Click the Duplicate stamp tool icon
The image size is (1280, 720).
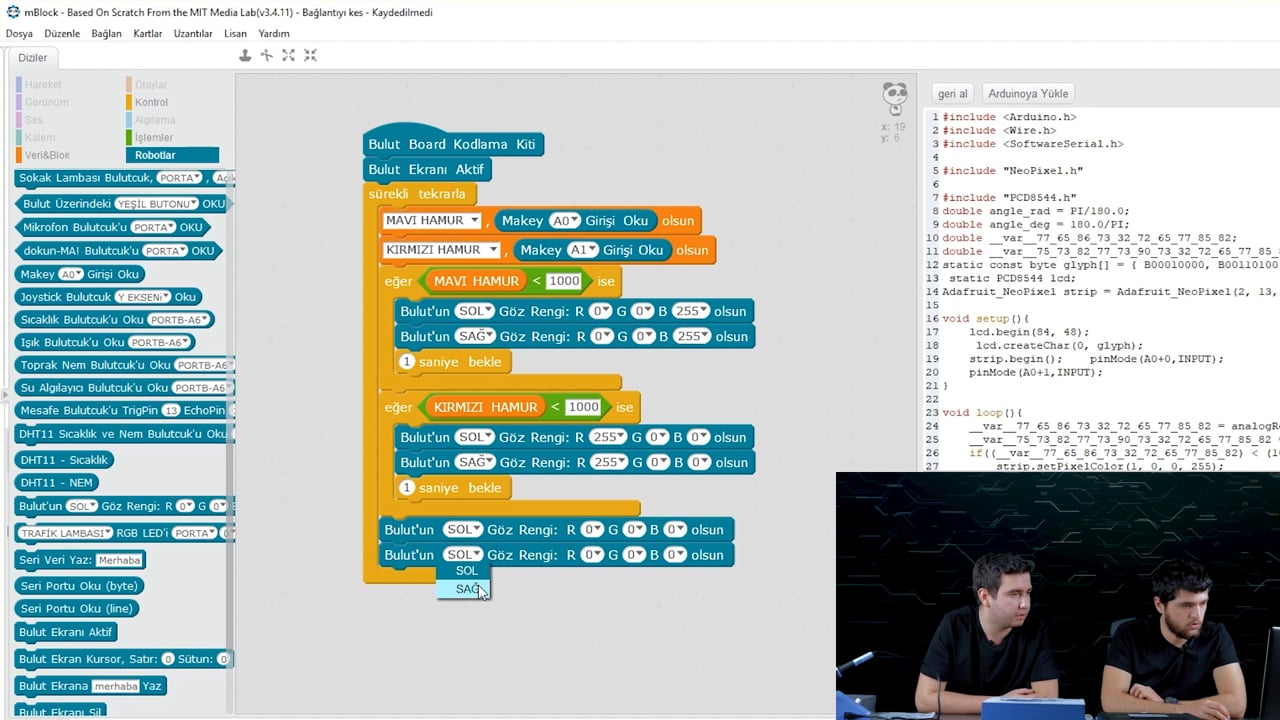[245, 56]
